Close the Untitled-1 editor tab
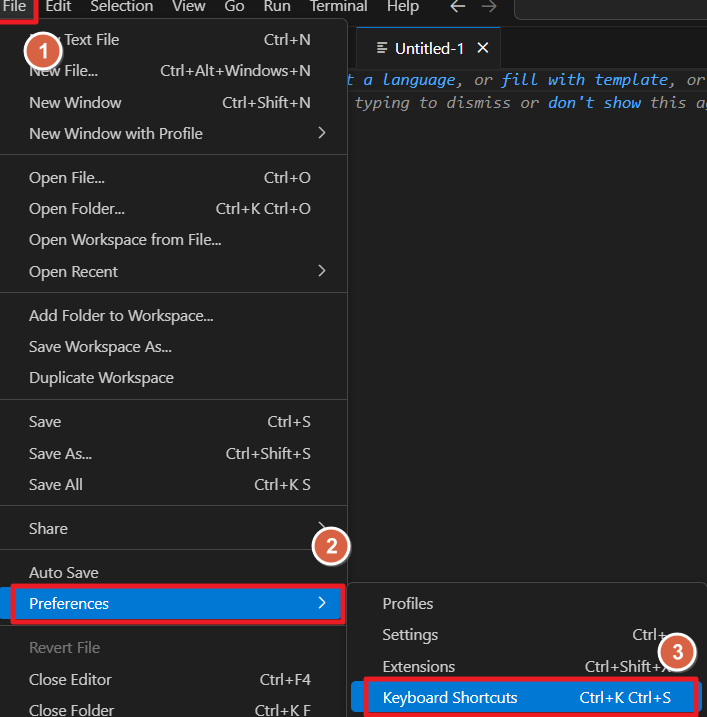 (x=482, y=48)
